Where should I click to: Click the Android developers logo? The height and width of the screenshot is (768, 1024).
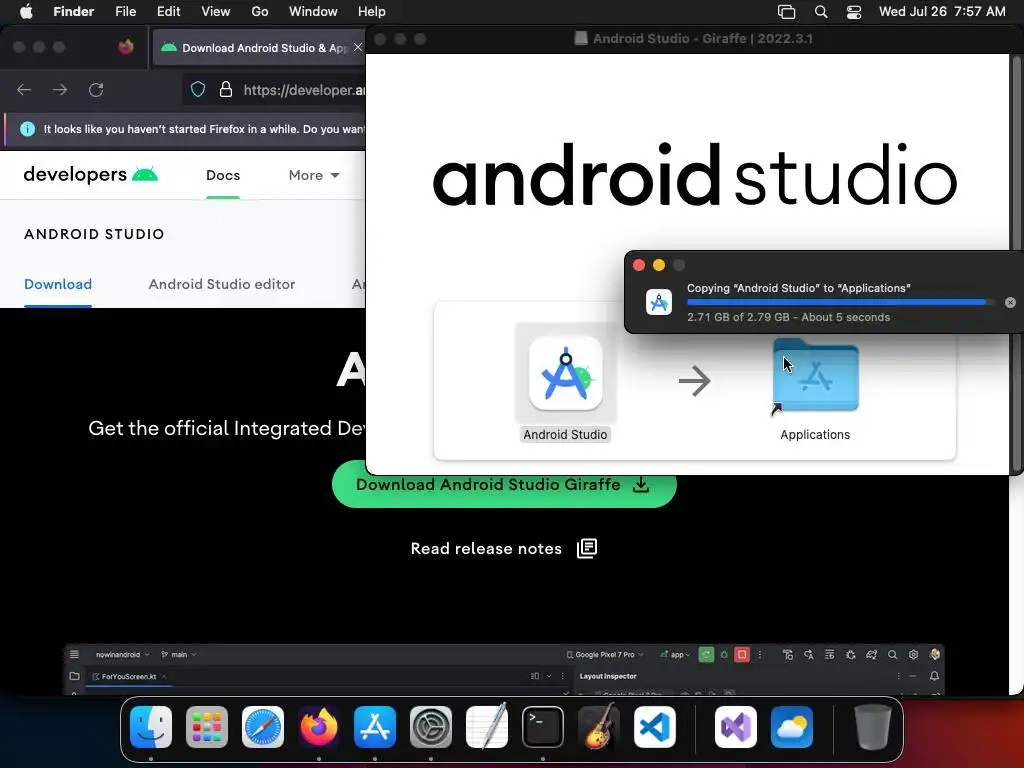tap(91, 174)
